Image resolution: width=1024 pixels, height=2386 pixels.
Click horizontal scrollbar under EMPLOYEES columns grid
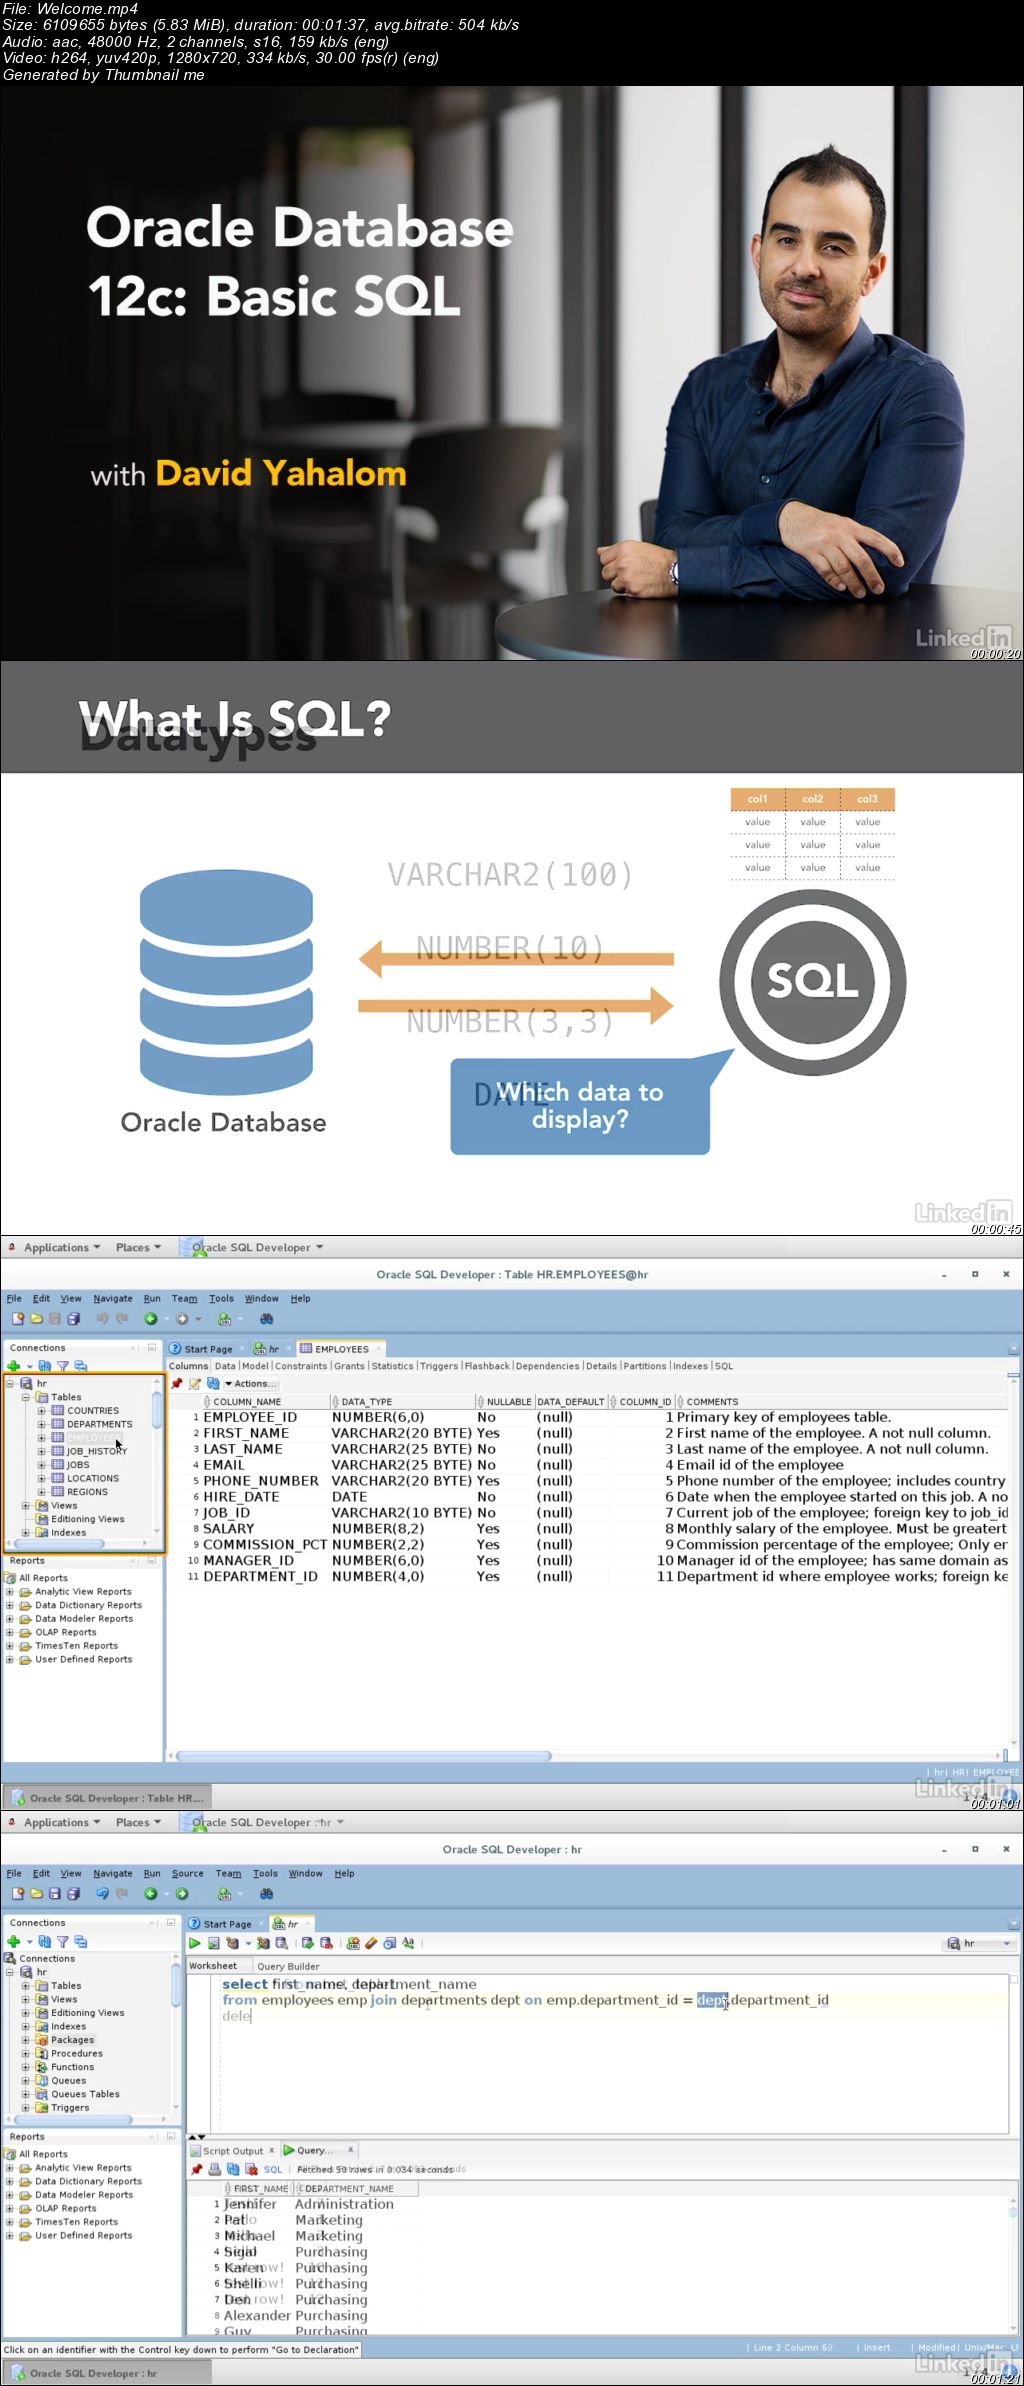pyautogui.click(x=363, y=1756)
